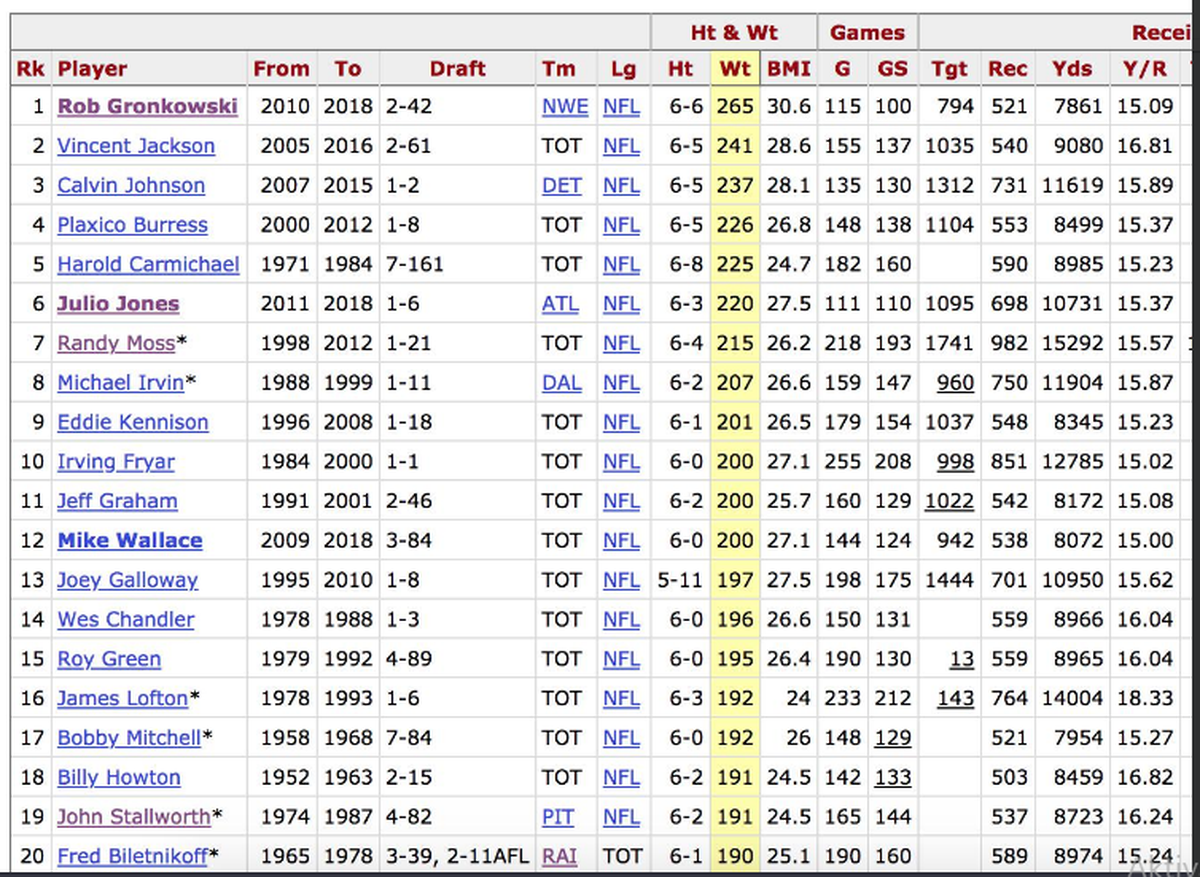Open the Mike Wallace player link
The width and height of the screenshot is (1200, 877).
pyautogui.click(x=130, y=541)
